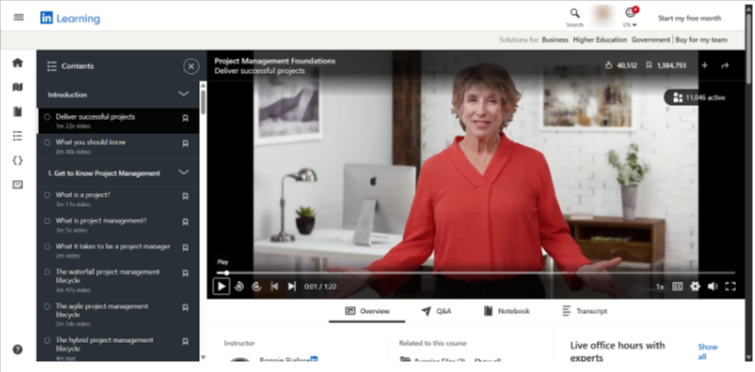This screenshot has width=755, height=372.
Task: Open the help question mark icon
Action: point(18,350)
